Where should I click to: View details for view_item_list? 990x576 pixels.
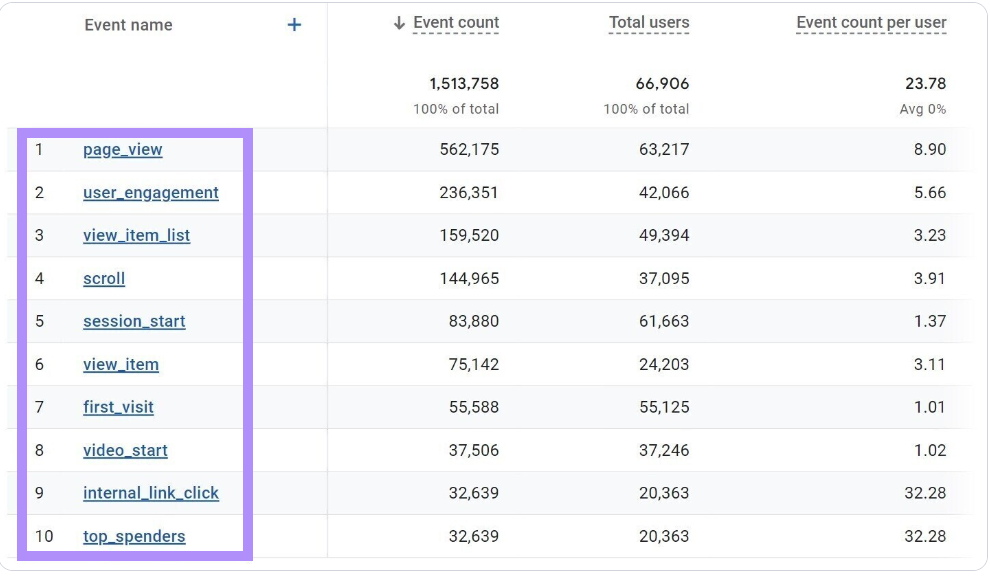point(137,235)
